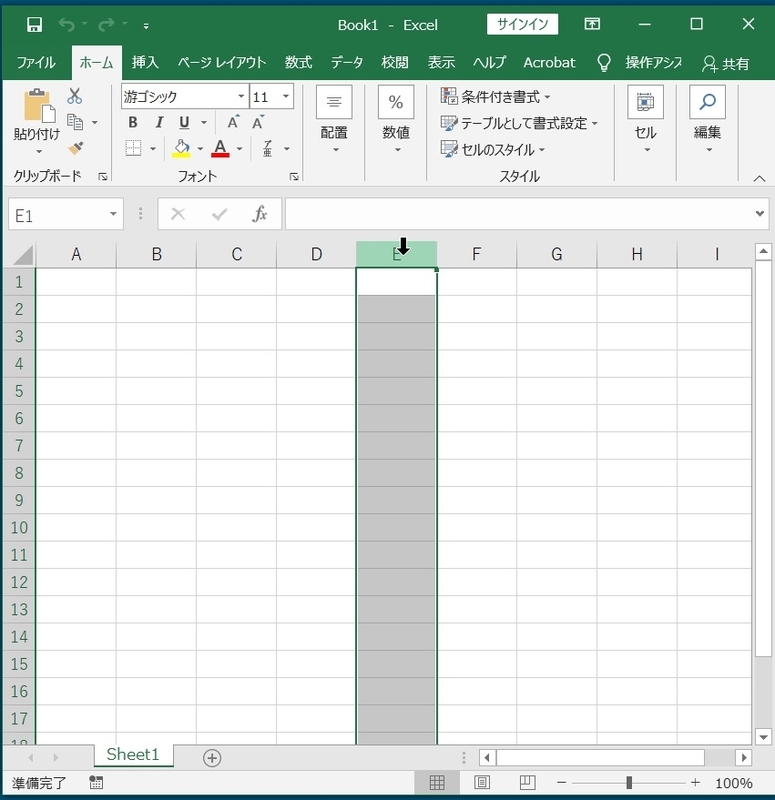Open the 数式 tab
This screenshot has height=800, width=775.
[x=298, y=63]
